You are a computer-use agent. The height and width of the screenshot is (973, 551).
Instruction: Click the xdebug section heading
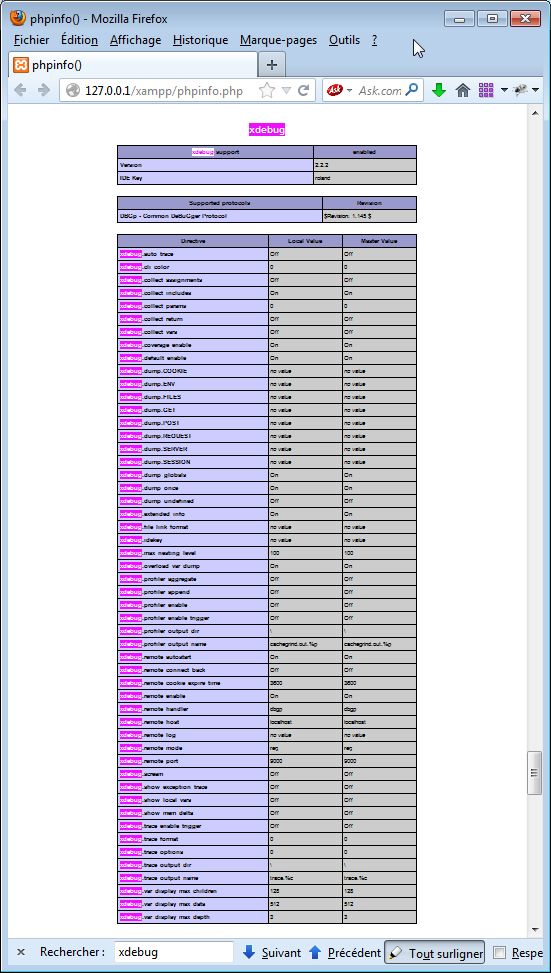[x=267, y=130]
